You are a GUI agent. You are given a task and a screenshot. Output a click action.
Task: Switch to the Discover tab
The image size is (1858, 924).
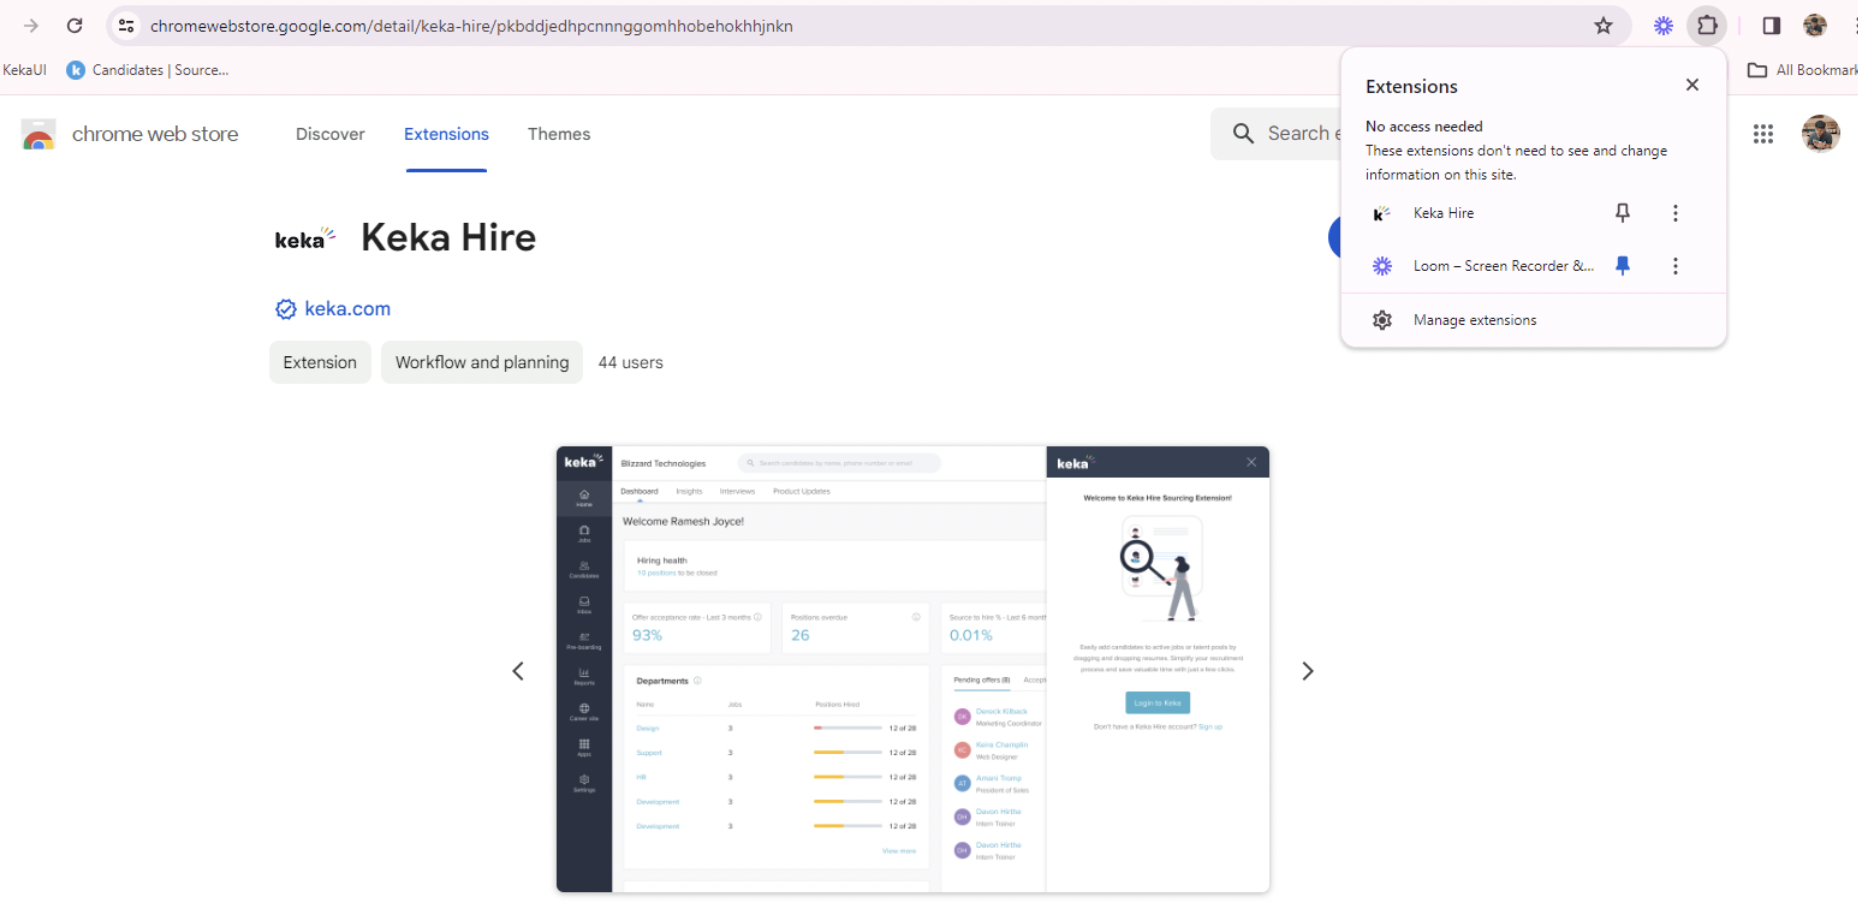pyautogui.click(x=330, y=134)
